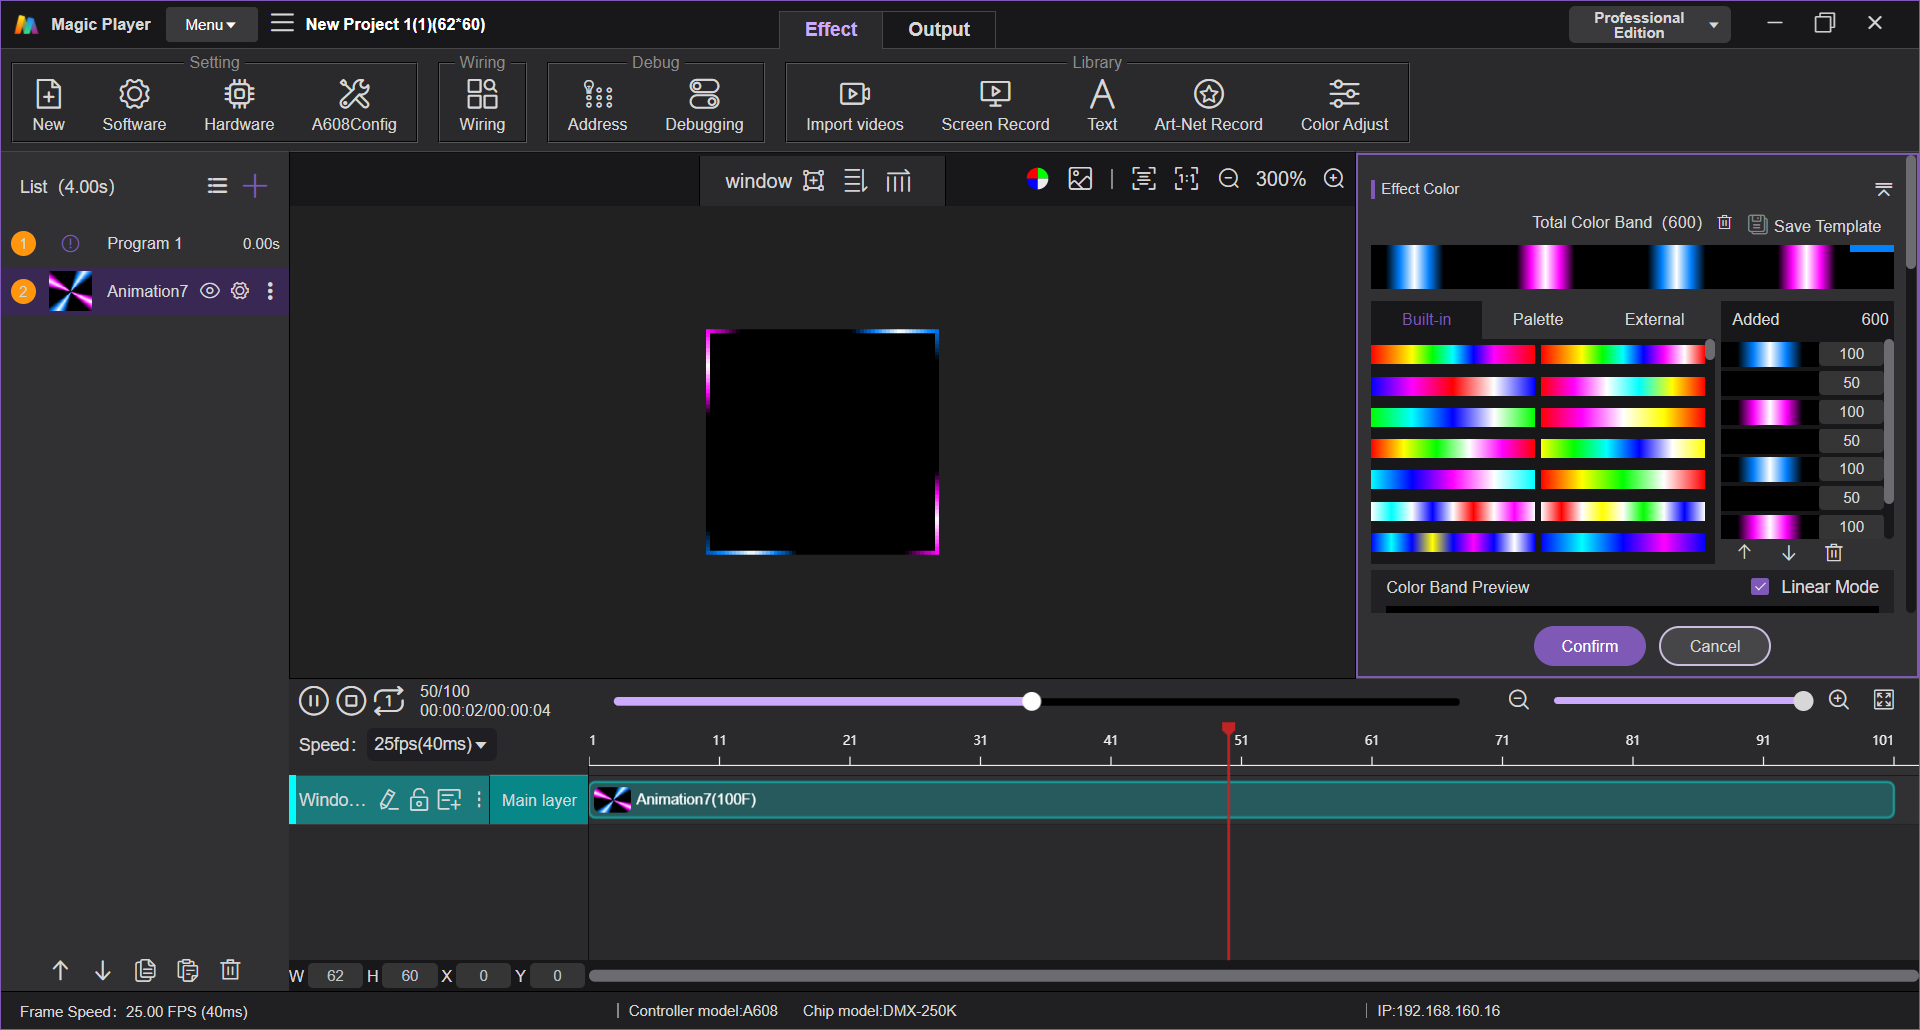
Task: Click the first Built-in rainbow color band
Action: click(x=1452, y=354)
